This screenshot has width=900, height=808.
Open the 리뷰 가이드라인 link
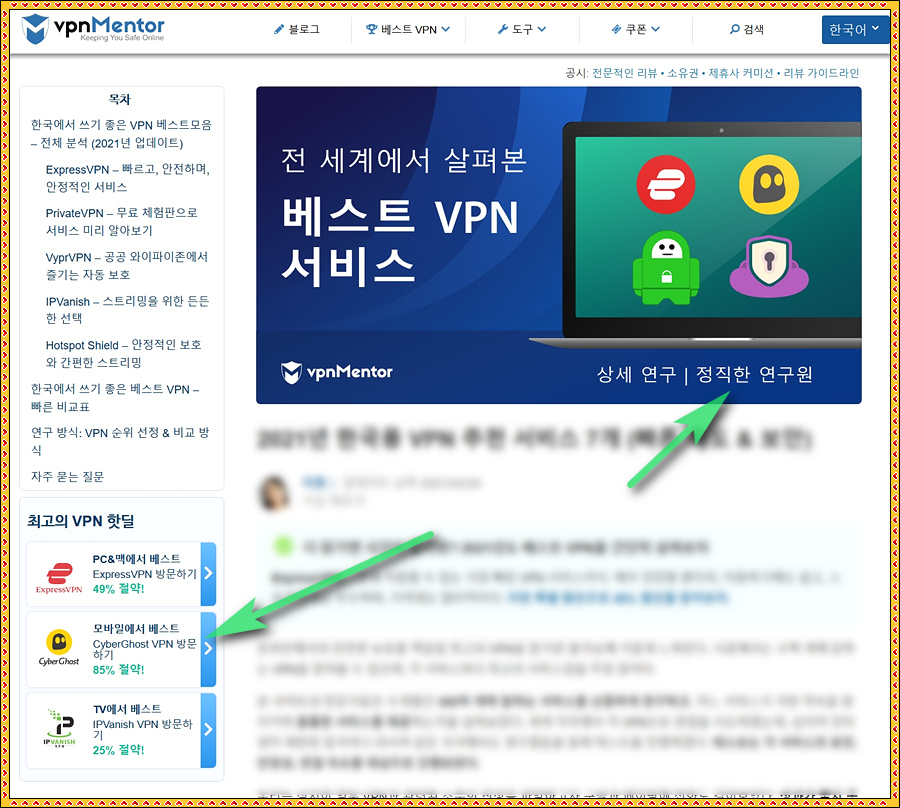pyautogui.click(x=821, y=73)
